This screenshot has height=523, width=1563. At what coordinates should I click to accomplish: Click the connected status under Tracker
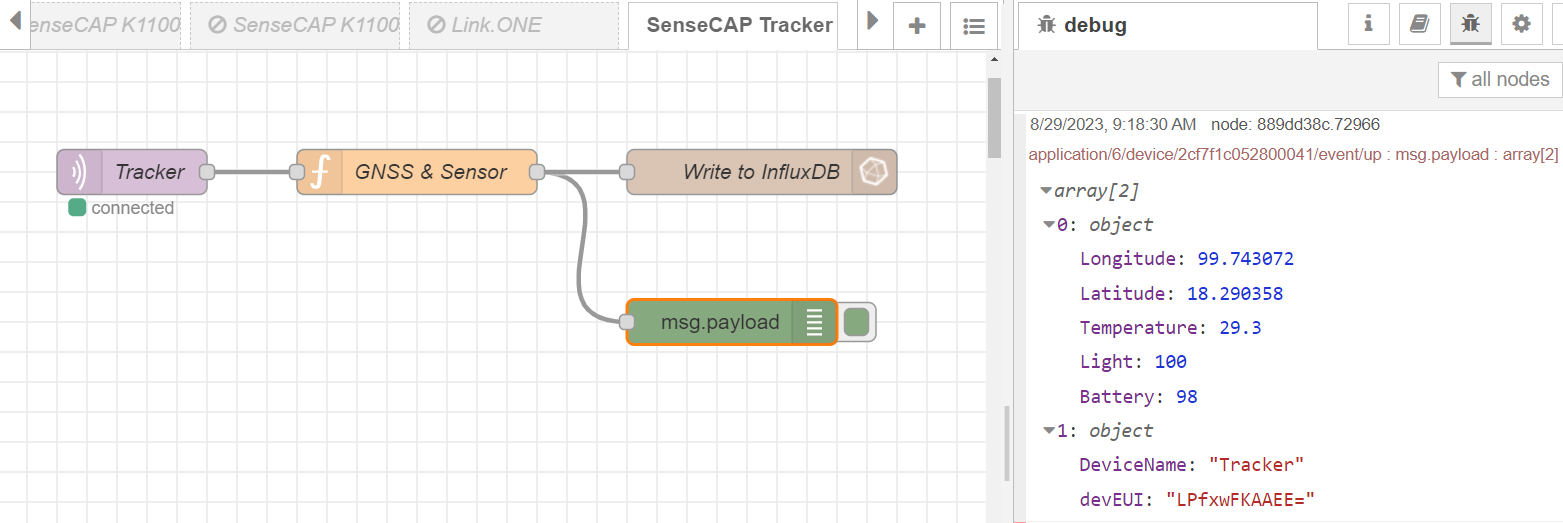point(121,208)
